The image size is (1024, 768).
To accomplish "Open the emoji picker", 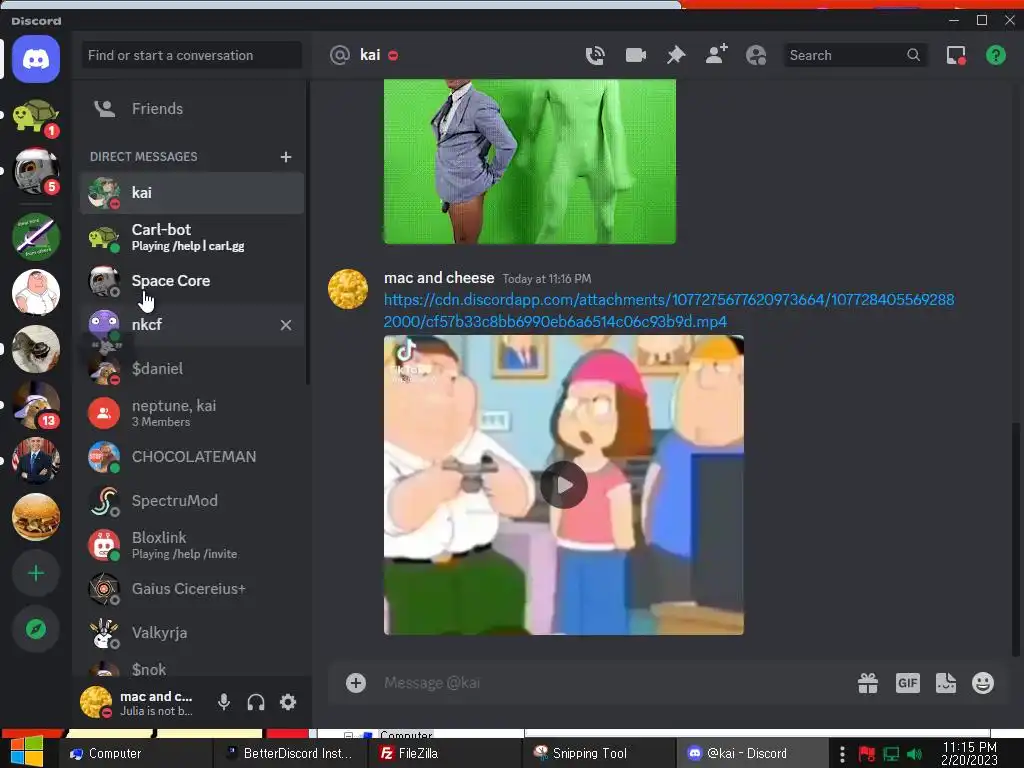I will [x=983, y=683].
